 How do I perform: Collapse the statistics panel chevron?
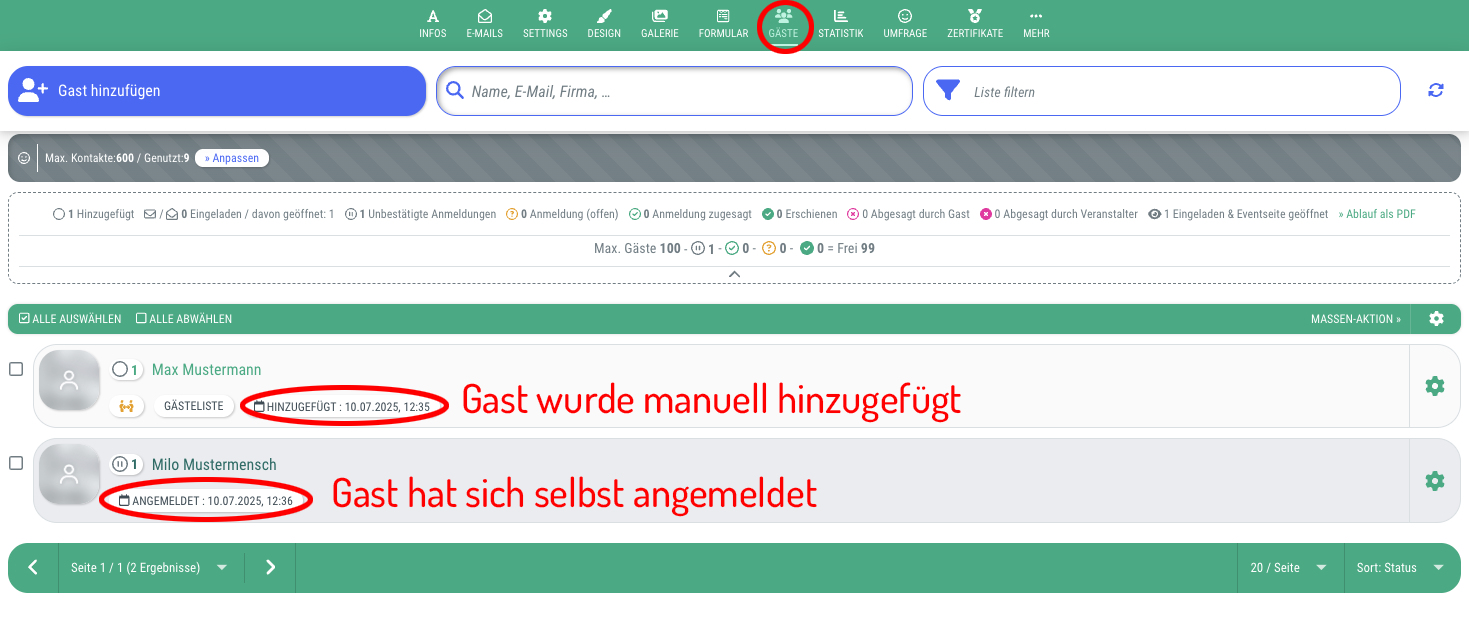[x=734, y=274]
